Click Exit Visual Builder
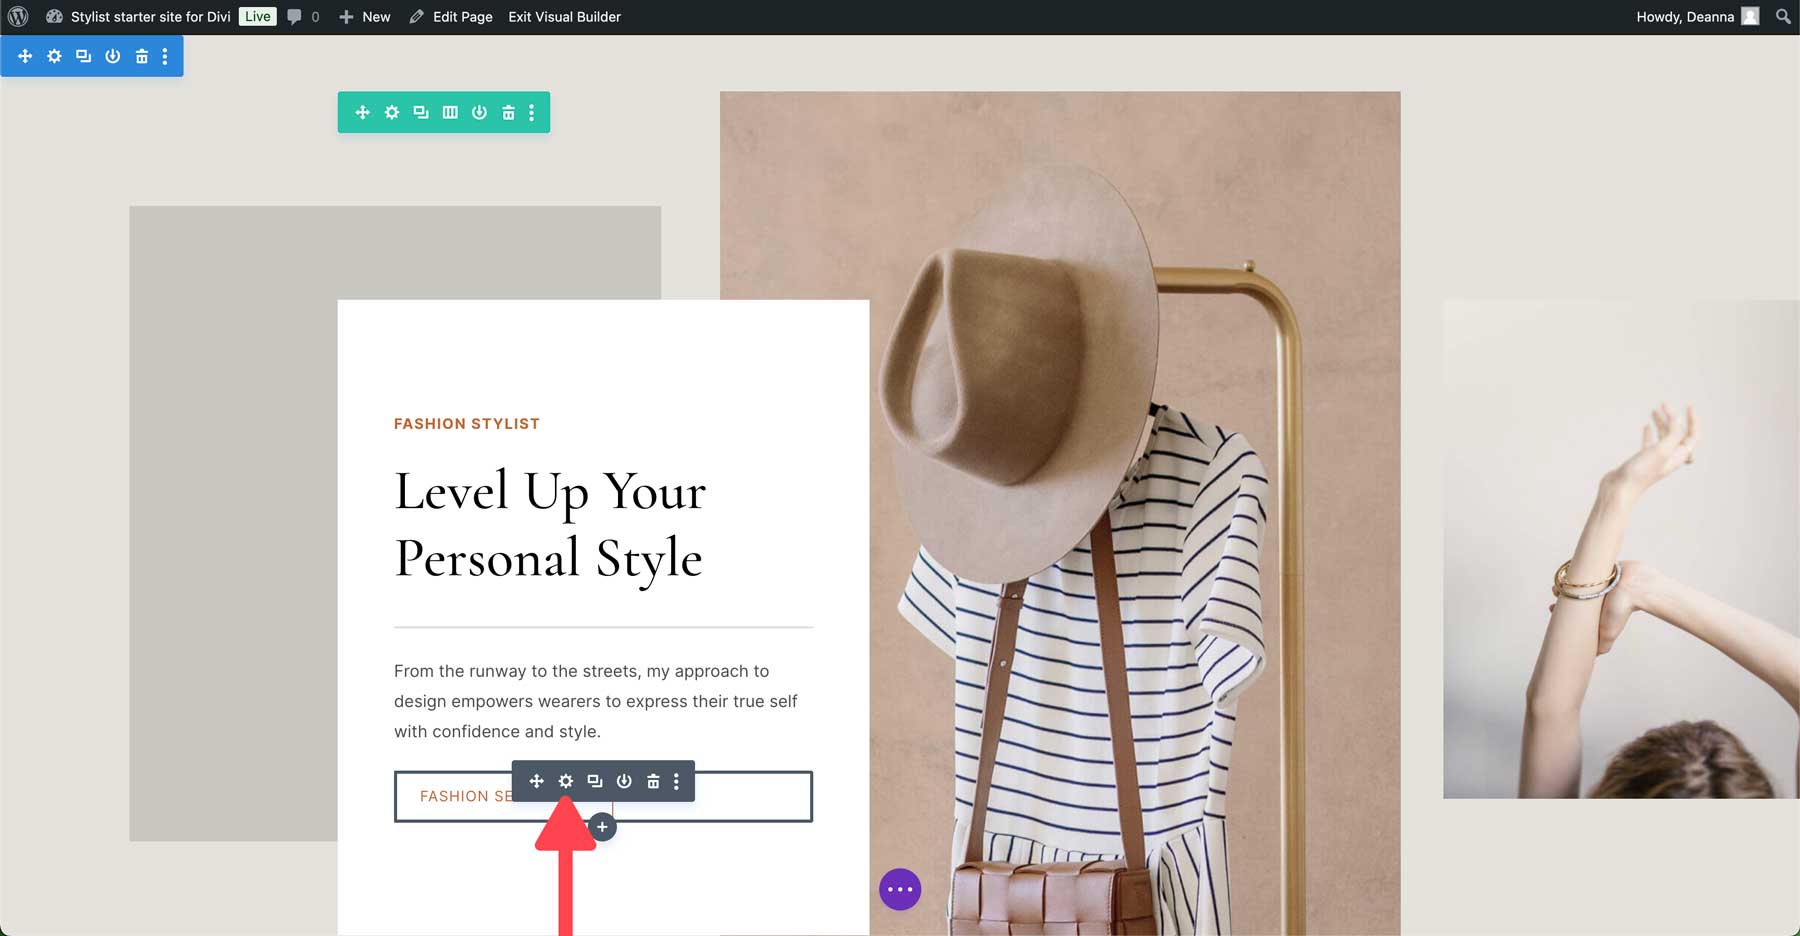 pos(564,16)
